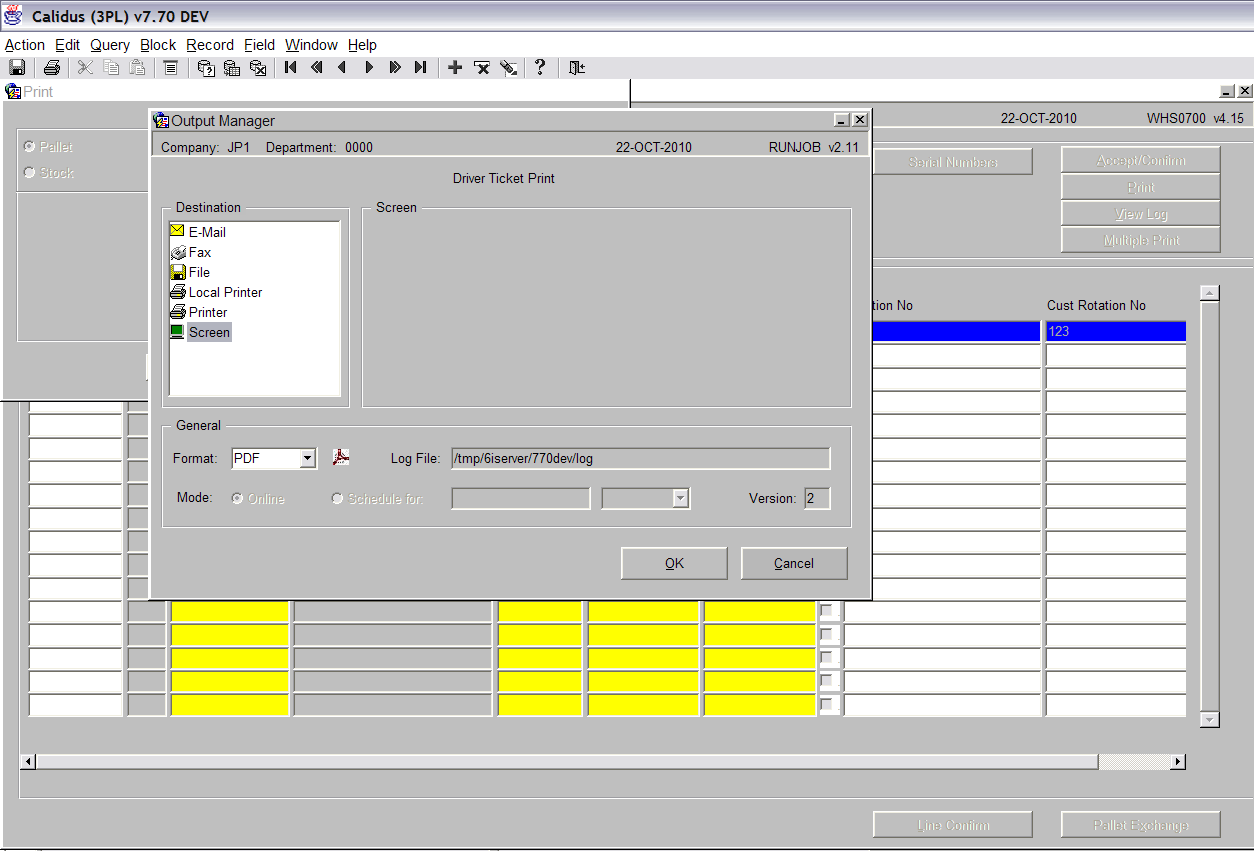Select Screen in Destination list
The width and height of the screenshot is (1254, 851).
coord(200,332)
